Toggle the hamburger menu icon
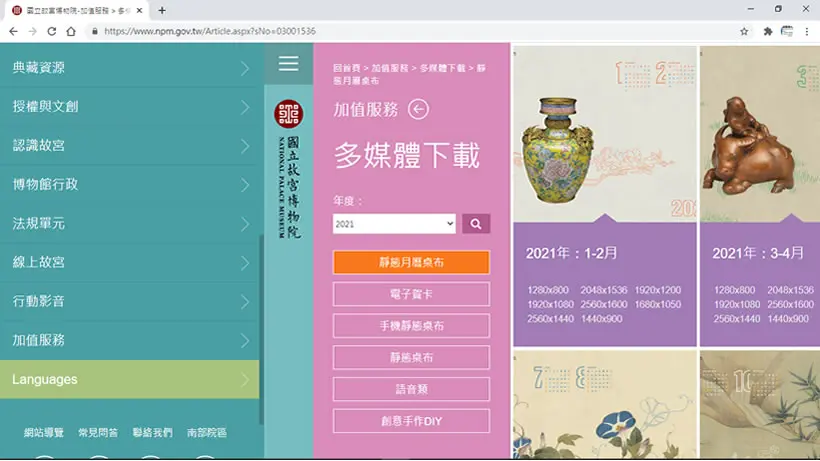Image resolution: width=820 pixels, height=461 pixels. [288, 64]
